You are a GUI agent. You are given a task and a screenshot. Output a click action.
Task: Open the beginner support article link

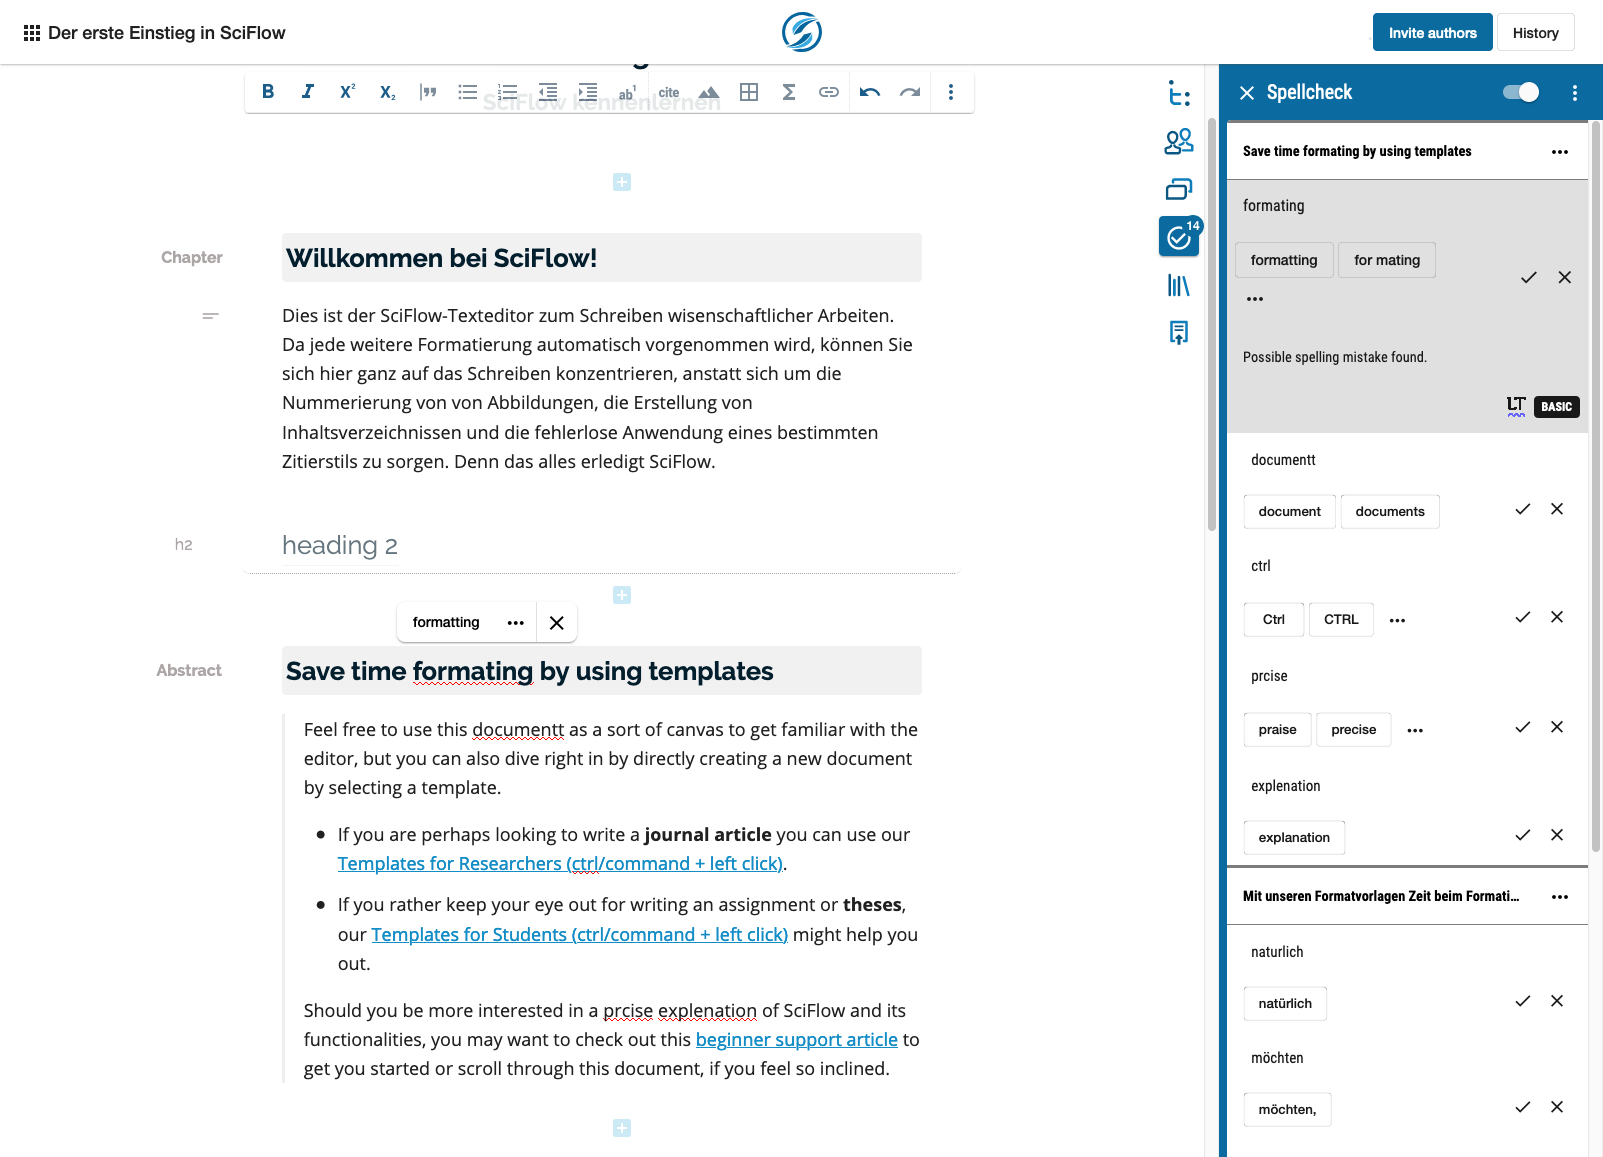[796, 1039]
